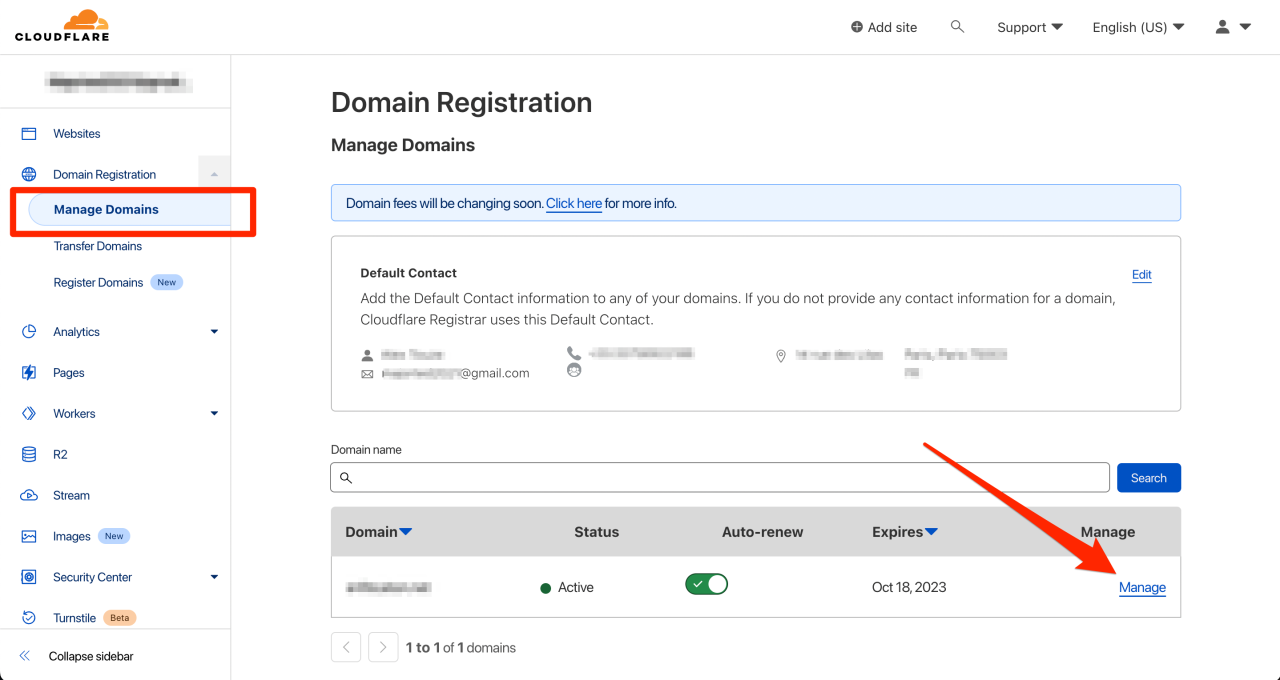Open the Support dropdown menu
Screen dimensions: 1280x680
[x=1029, y=27]
